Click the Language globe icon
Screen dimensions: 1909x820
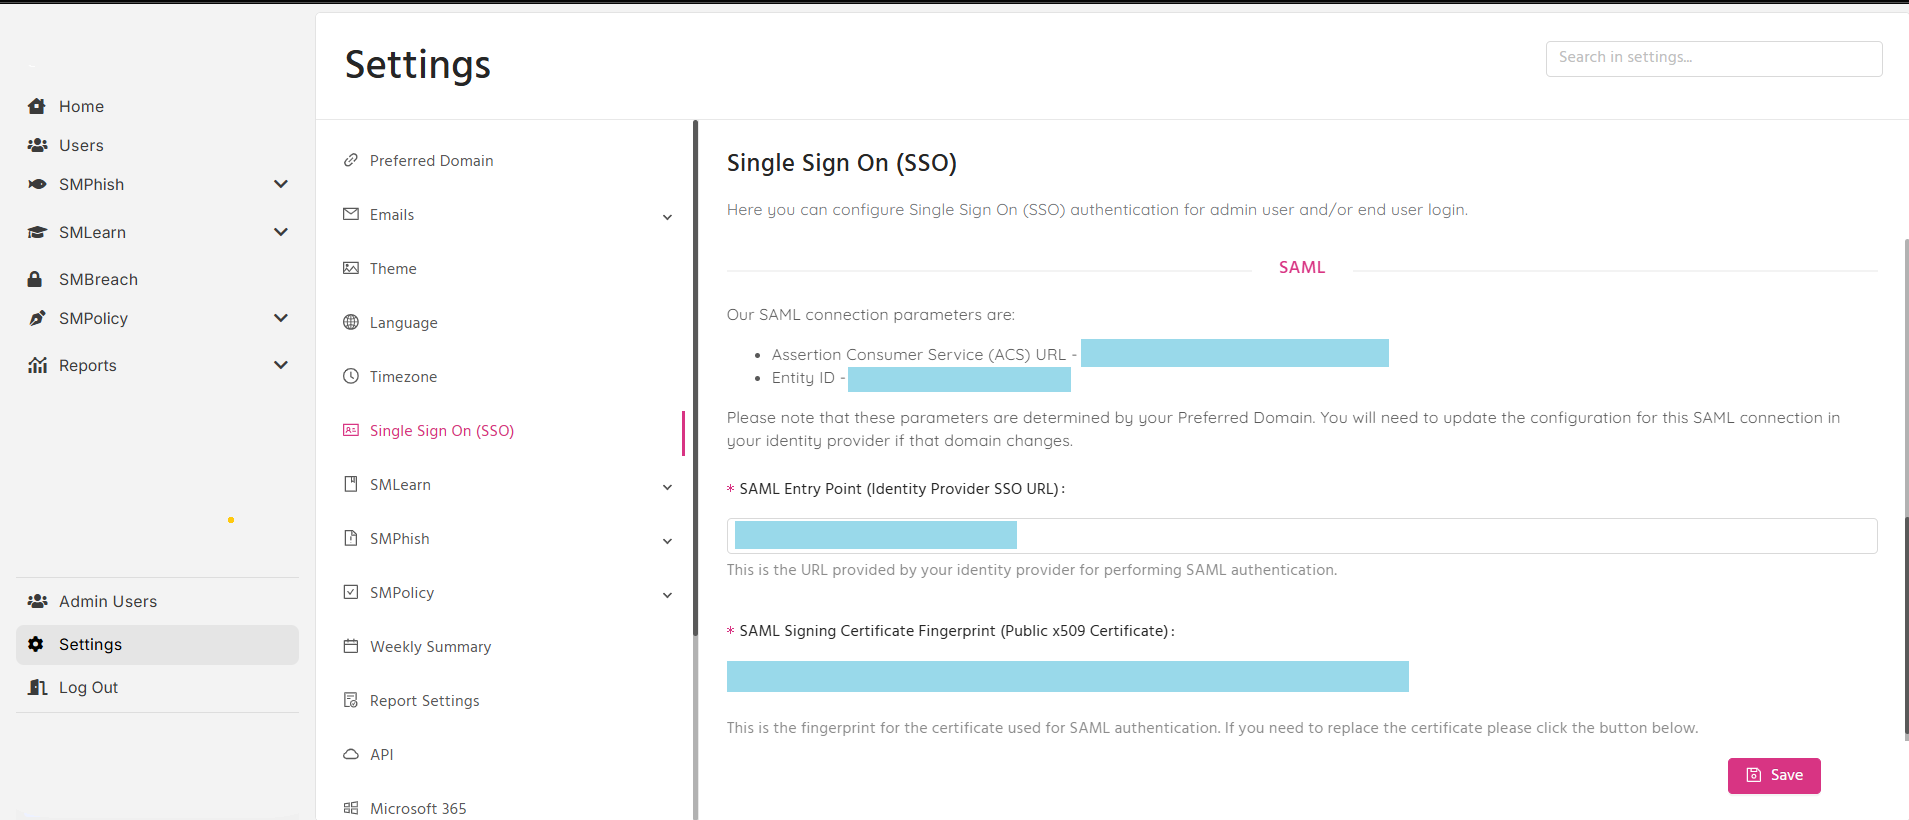click(351, 322)
